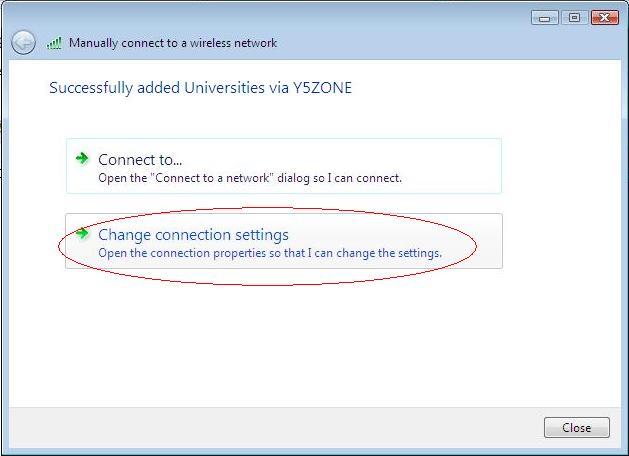This screenshot has width=629, height=456.
Task: Open "Change connection settings" option title
Action: (x=193, y=235)
